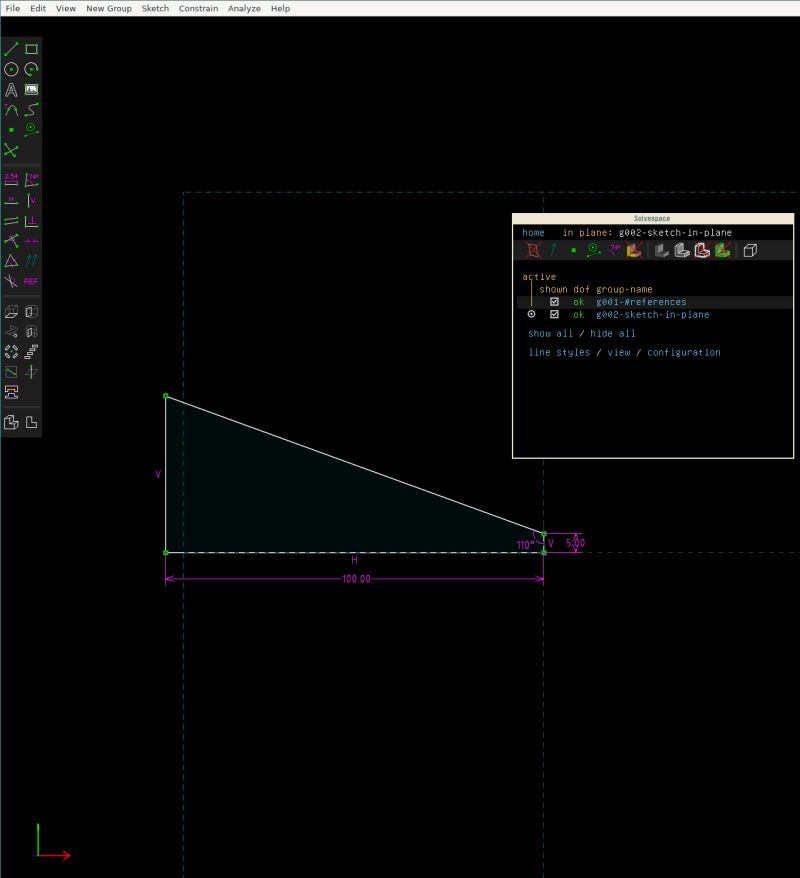
Task: Select the Circle tool
Action: pyautogui.click(x=12, y=69)
